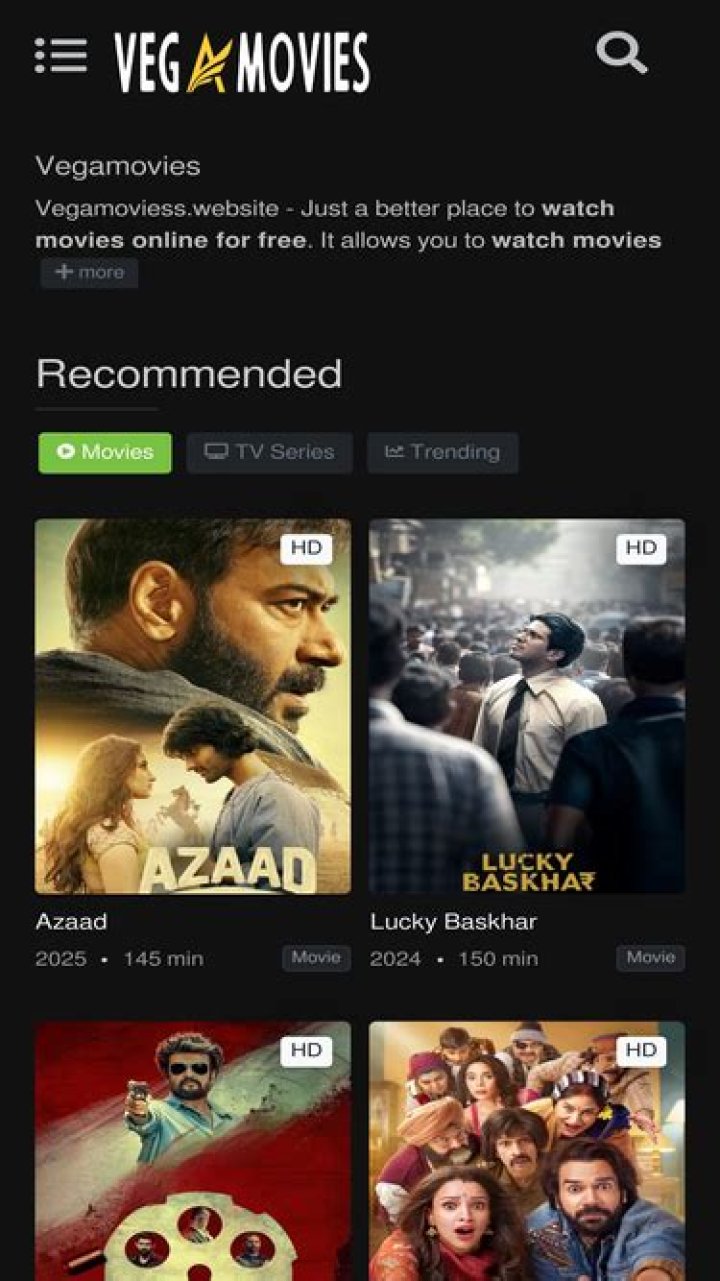Open the hamburger navigation menu

tap(62, 54)
